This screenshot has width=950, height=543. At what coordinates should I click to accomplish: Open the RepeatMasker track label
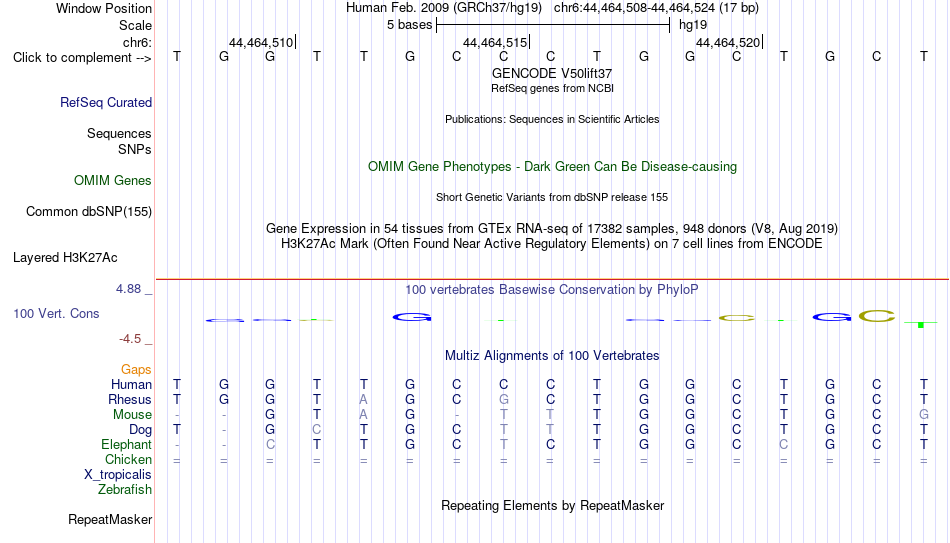click(110, 519)
